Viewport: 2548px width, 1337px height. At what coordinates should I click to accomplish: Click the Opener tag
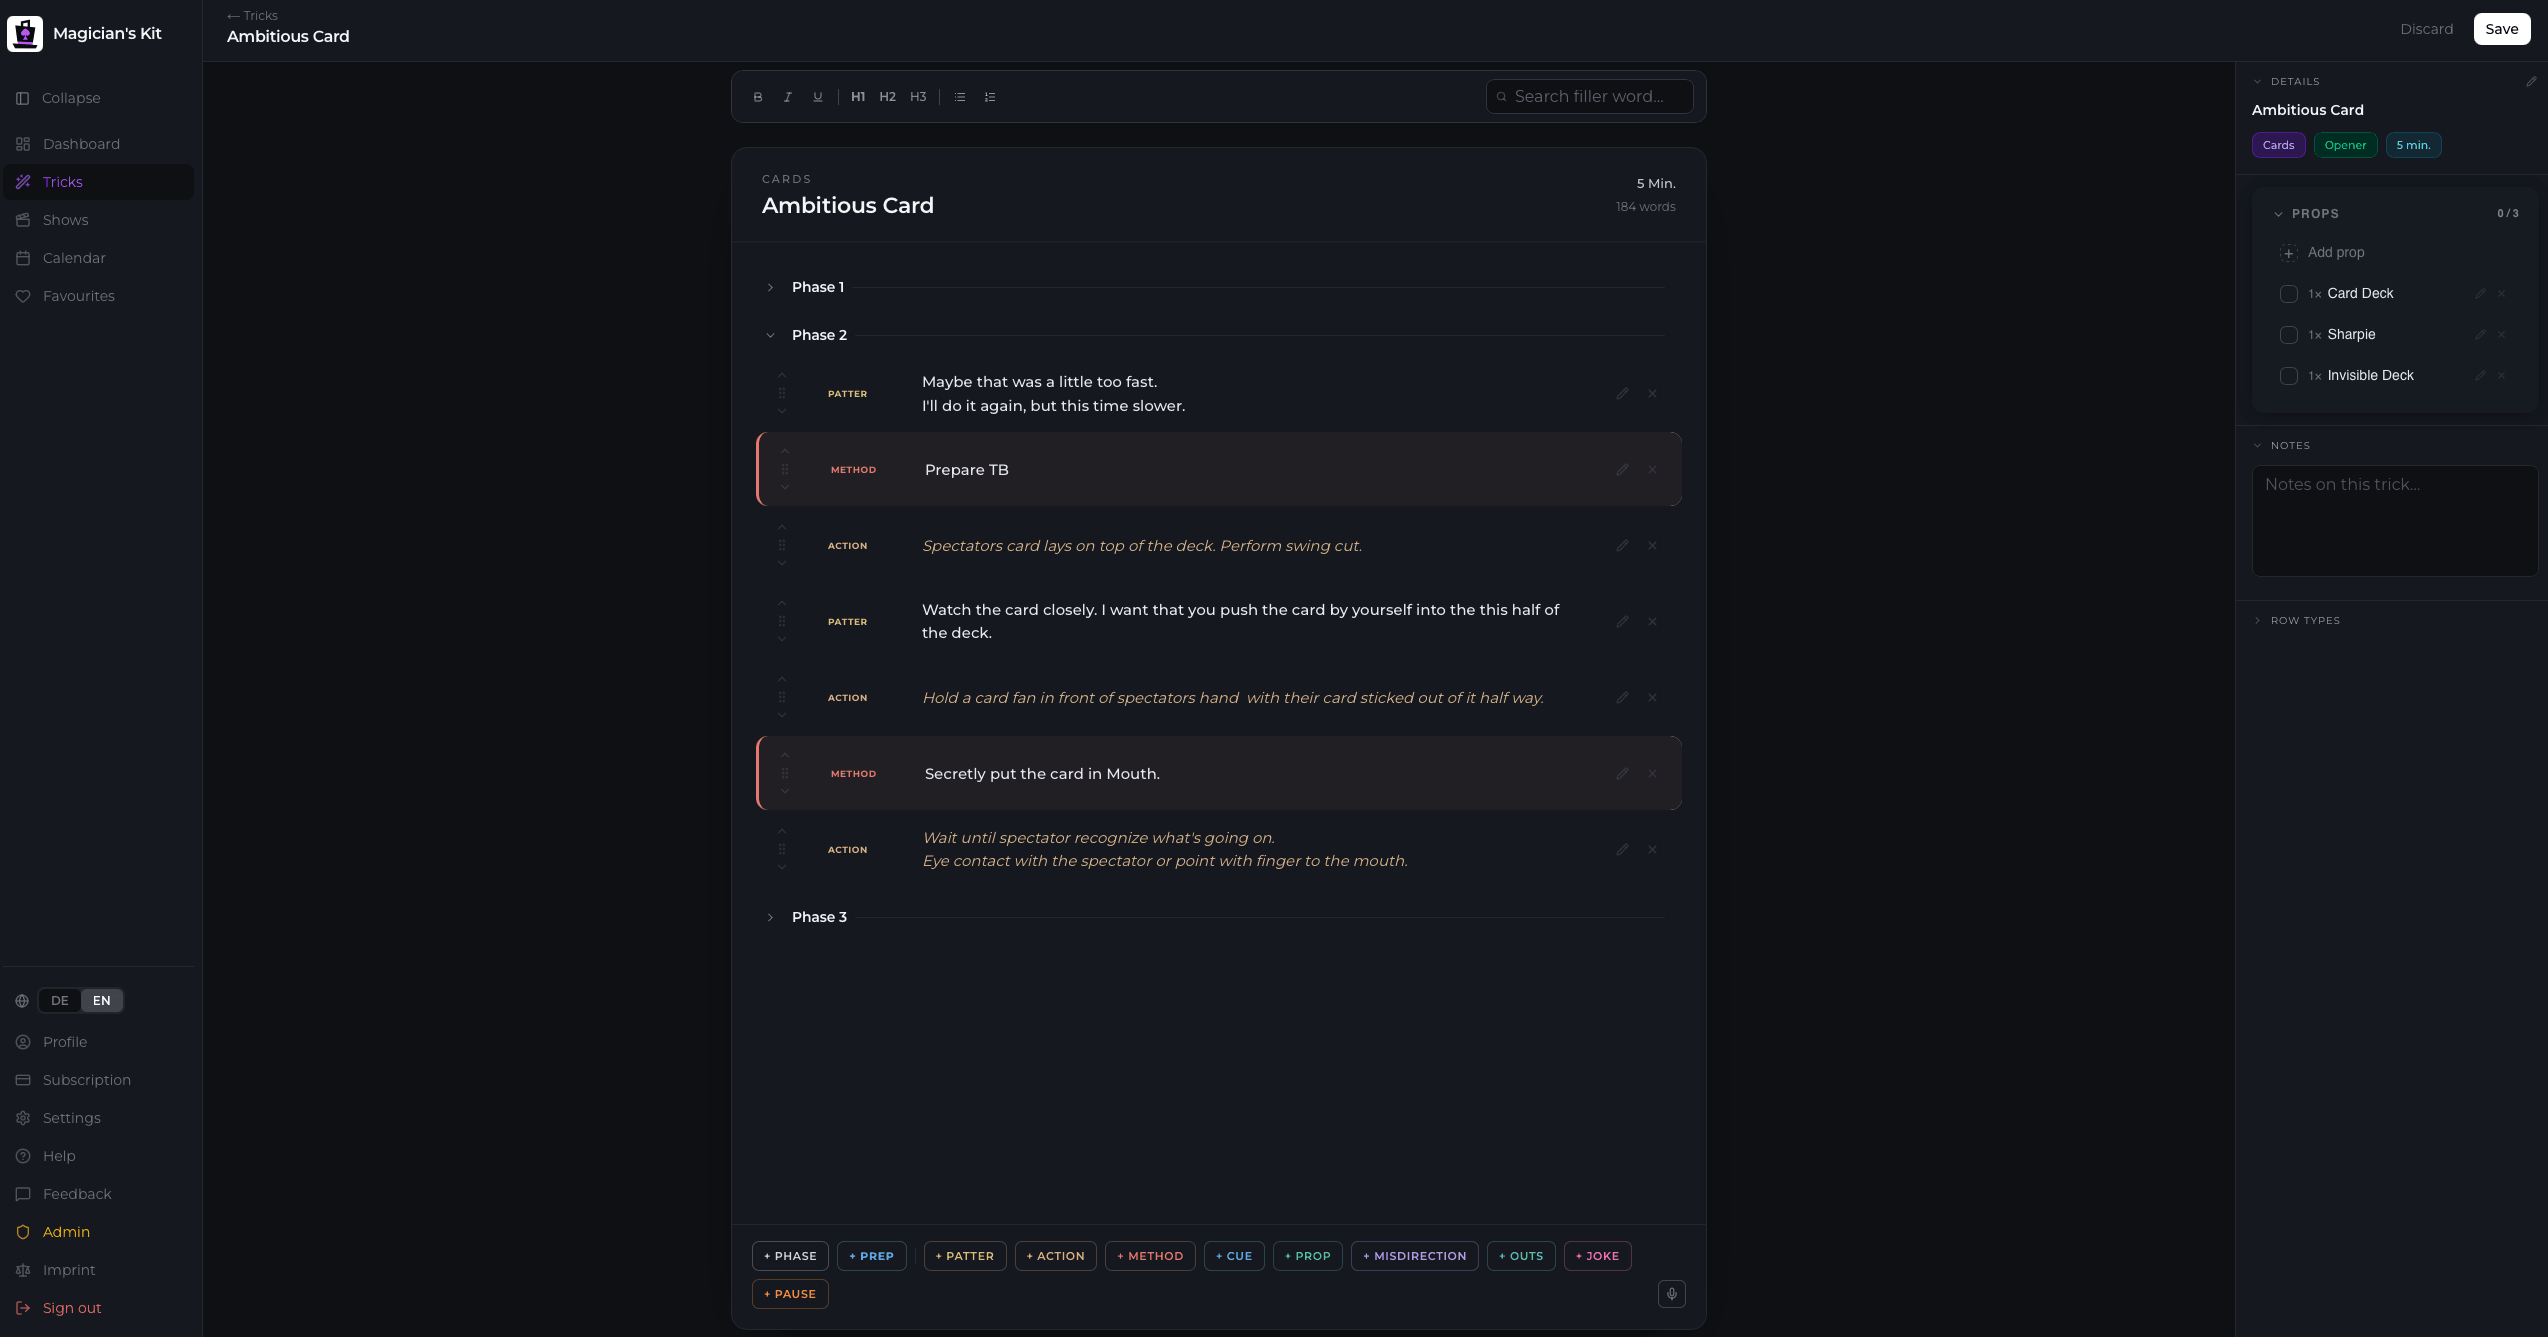(x=2345, y=146)
